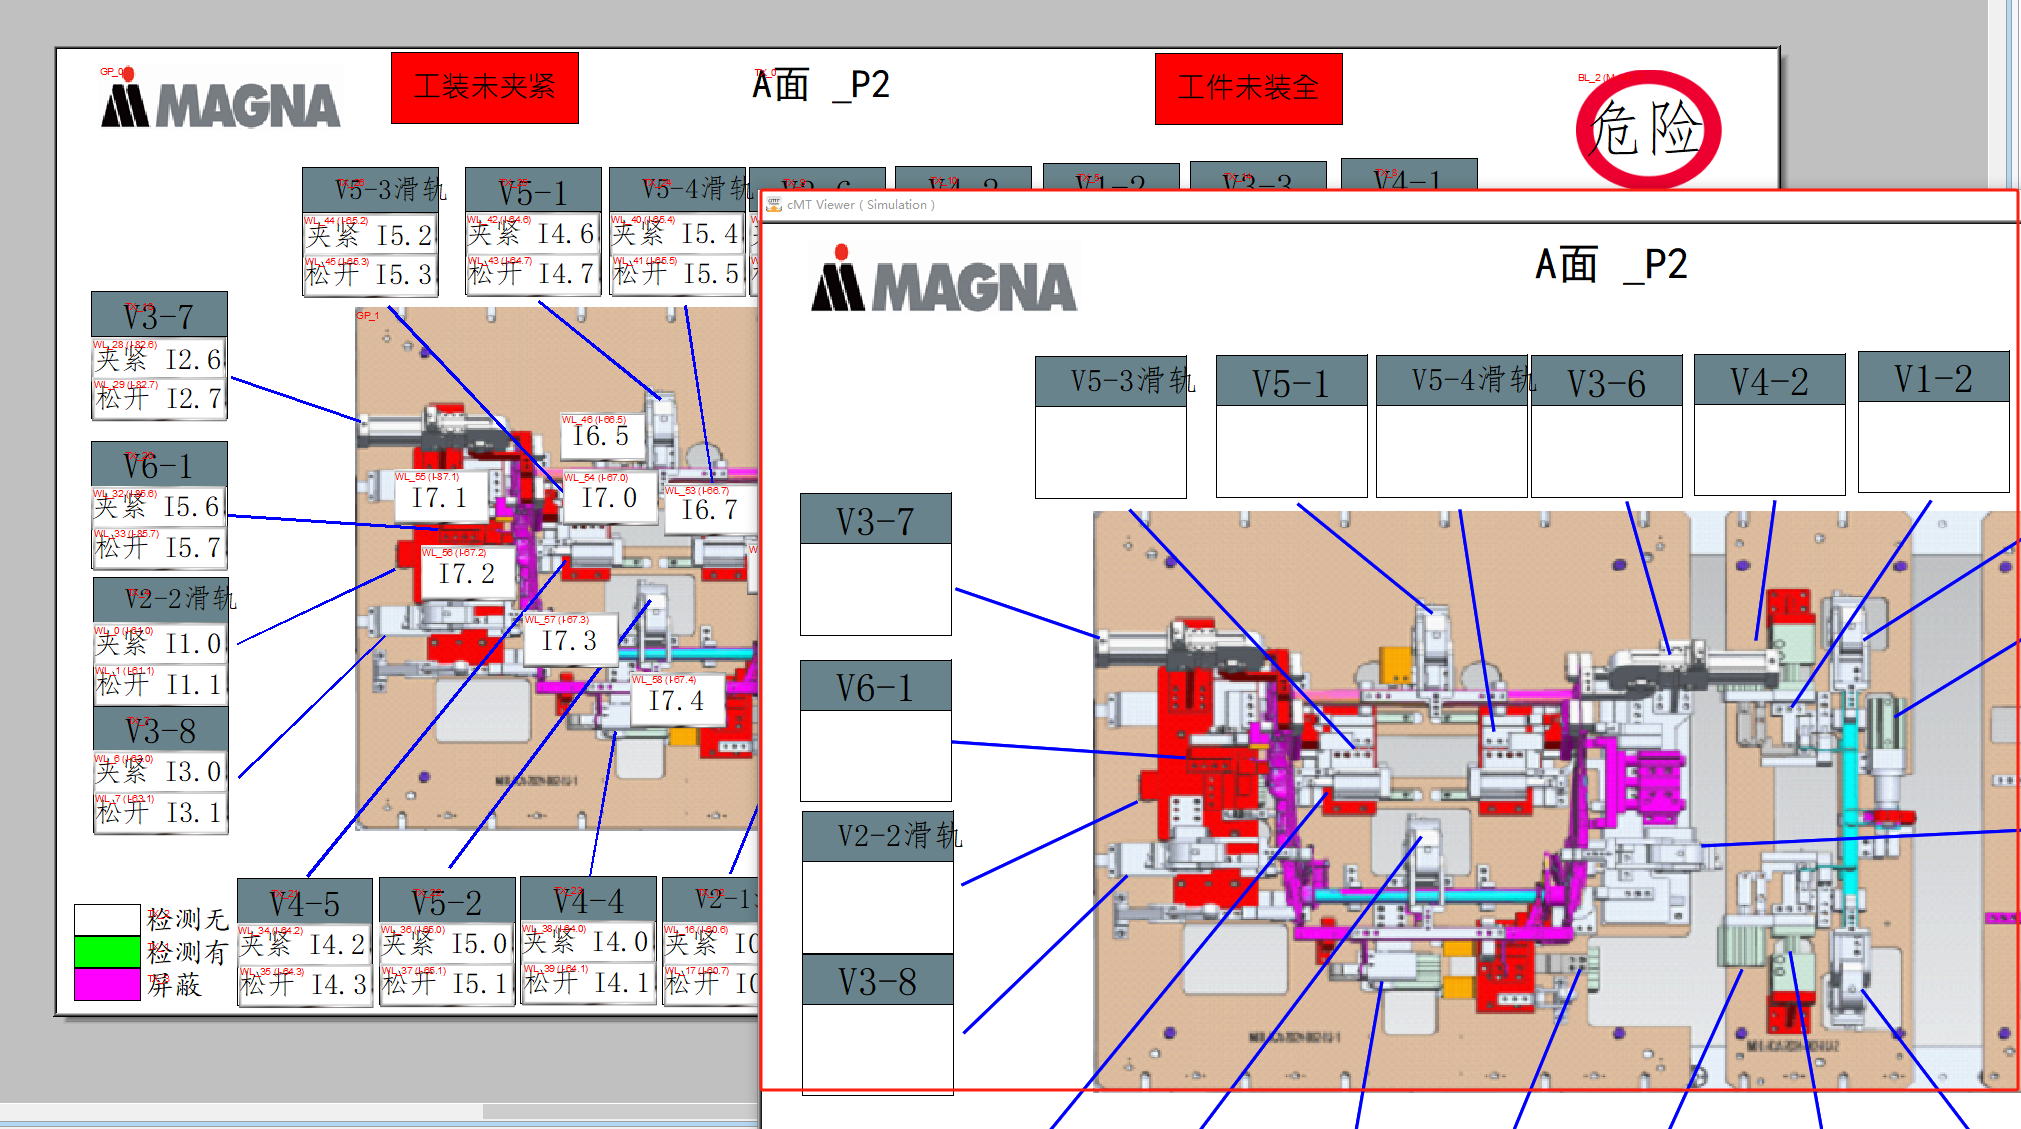The image size is (2021, 1129).
Task: Select the 松开 I4.7 indicator under V5-1
Action: [x=533, y=273]
